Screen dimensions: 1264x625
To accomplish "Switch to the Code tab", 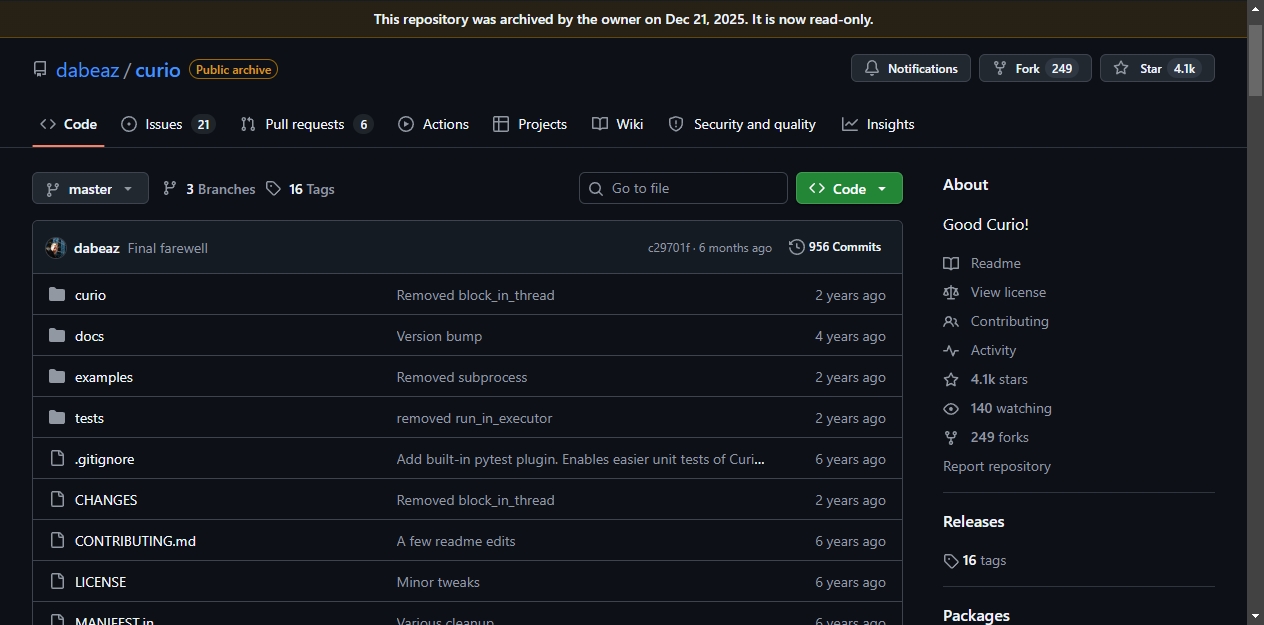I will [x=68, y=124].
